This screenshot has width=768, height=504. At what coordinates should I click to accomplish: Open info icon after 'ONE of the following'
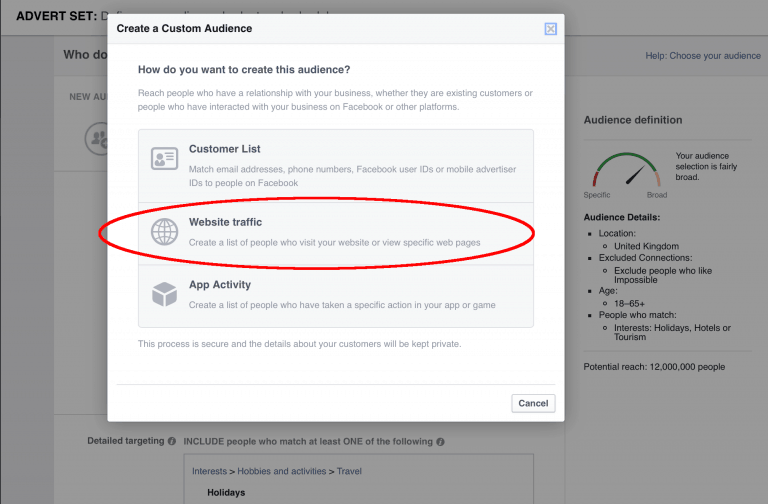440,441
